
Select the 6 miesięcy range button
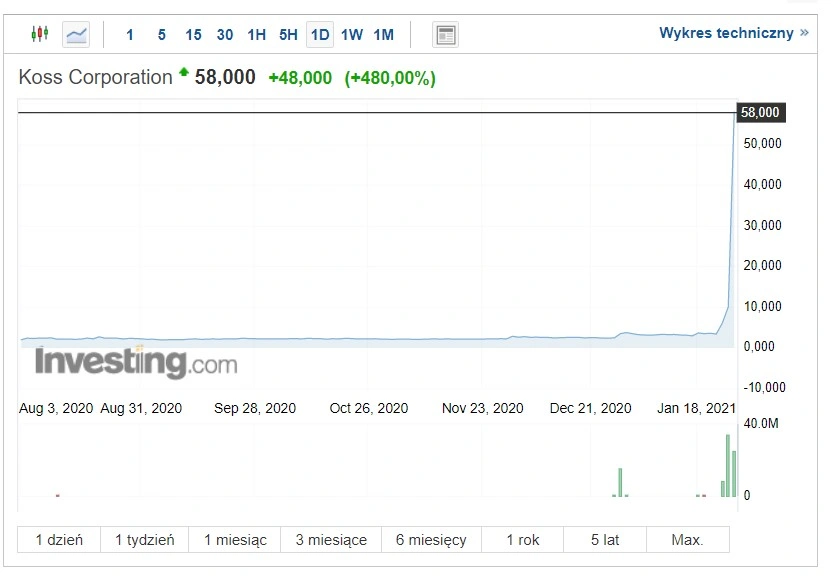click(431, 540)
